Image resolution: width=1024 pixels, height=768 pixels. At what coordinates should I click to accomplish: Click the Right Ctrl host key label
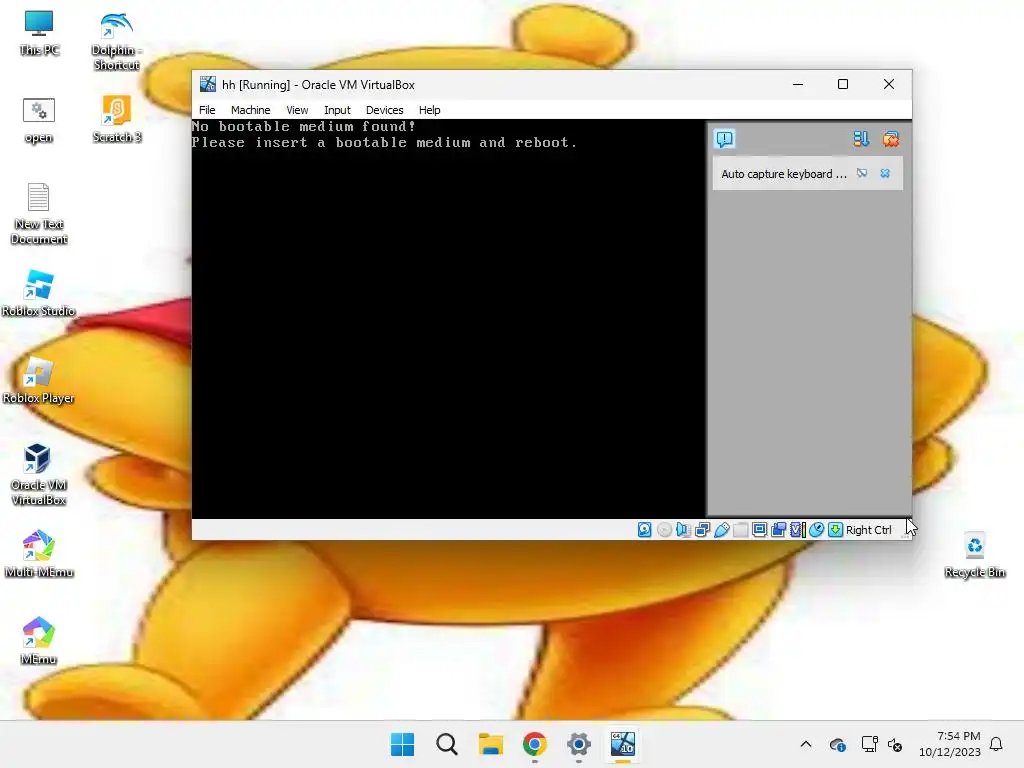coord(869,530)
